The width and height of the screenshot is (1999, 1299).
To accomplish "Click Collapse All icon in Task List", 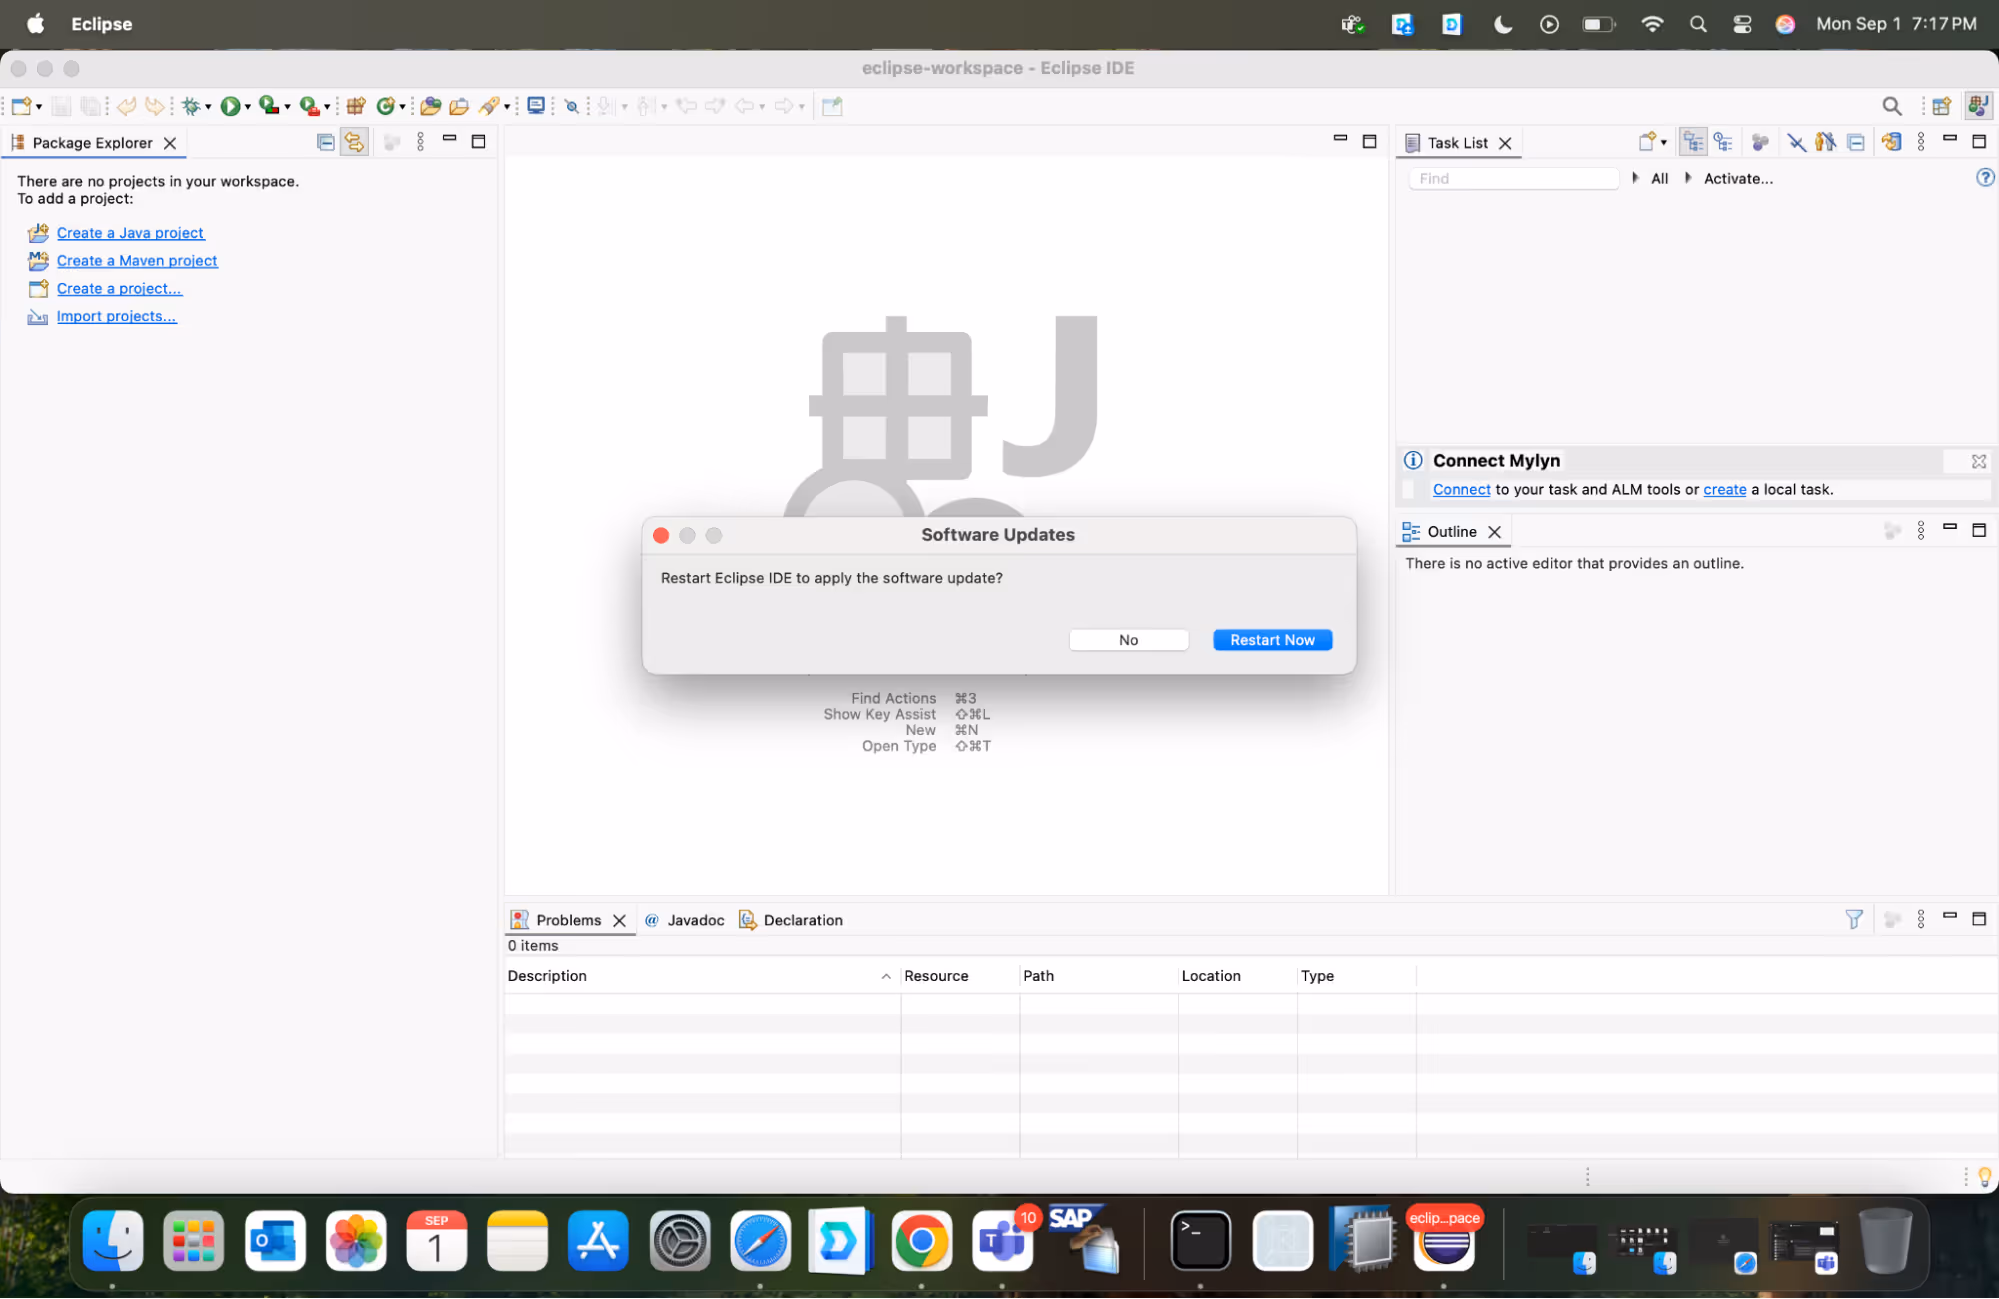I will 1856,142.
